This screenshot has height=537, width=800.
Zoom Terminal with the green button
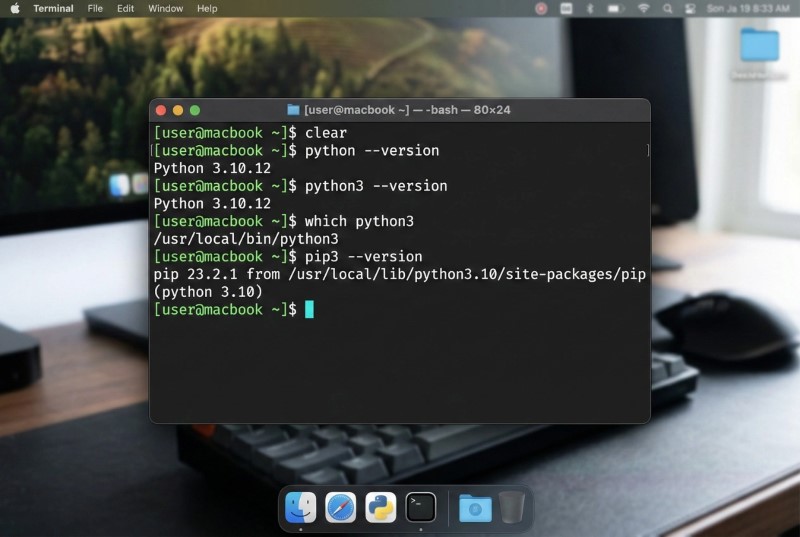pos(195,110)
